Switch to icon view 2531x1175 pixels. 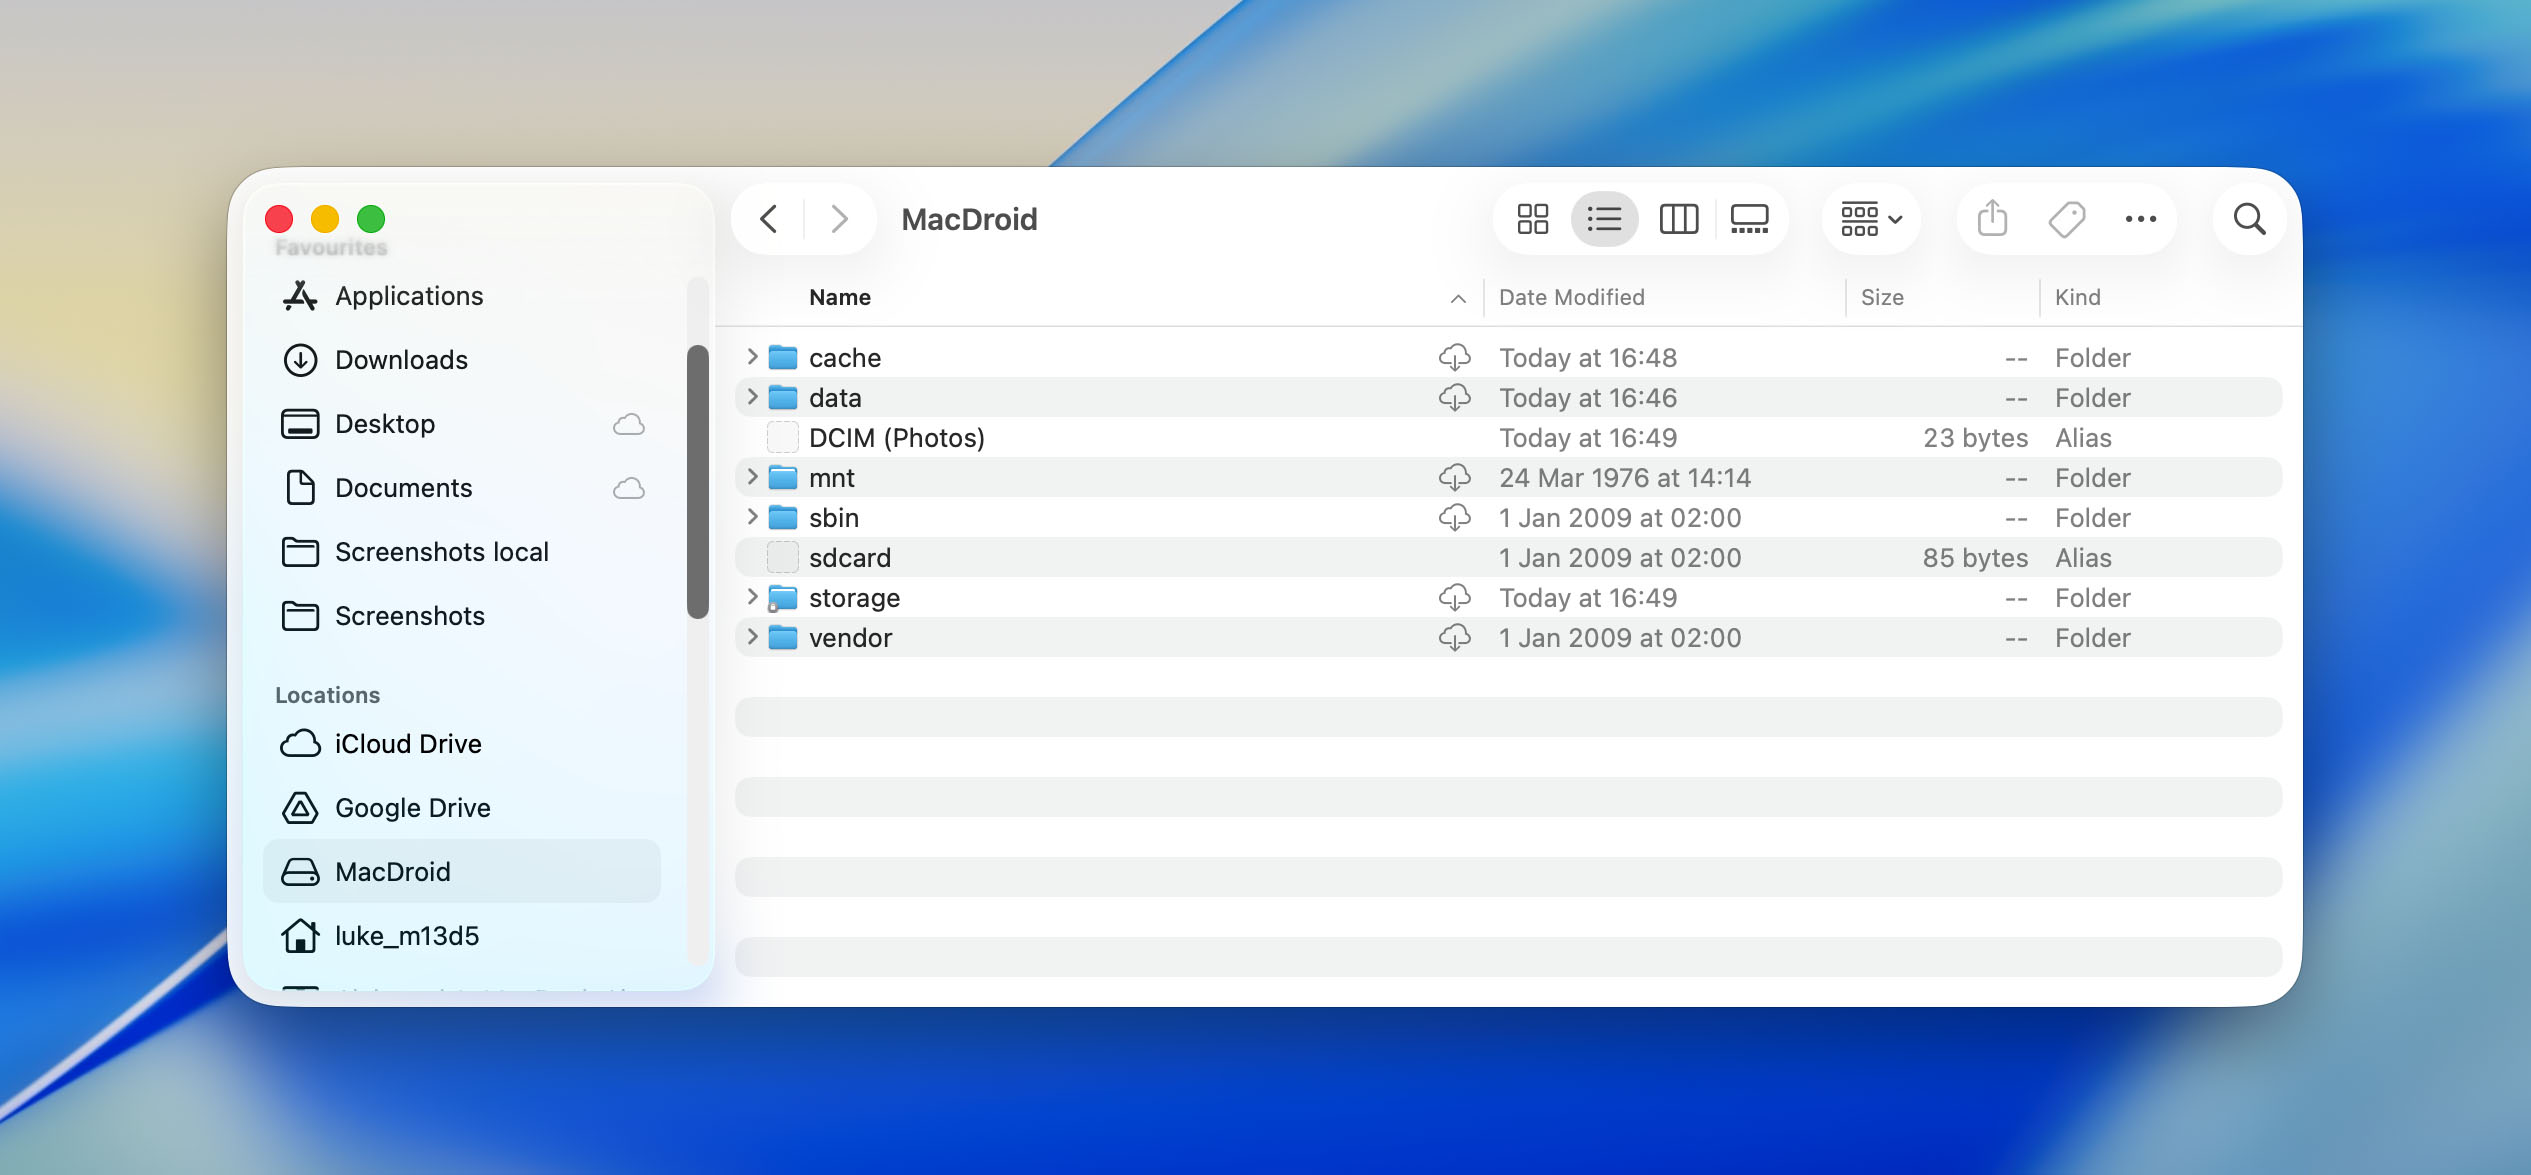pyautogui.click(x=1531, y=219)
